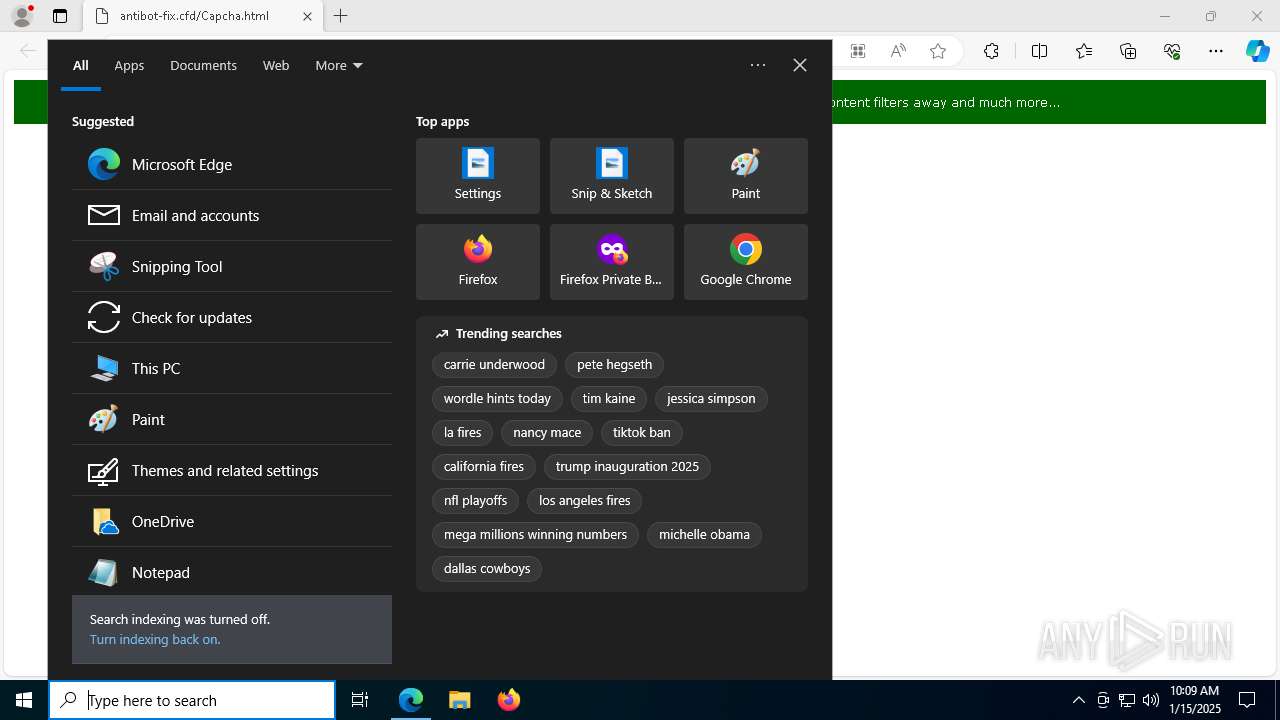Viewport: 1280px width, 720px height.
Task: Open a new Edge tab
Action: click(341, 16)
